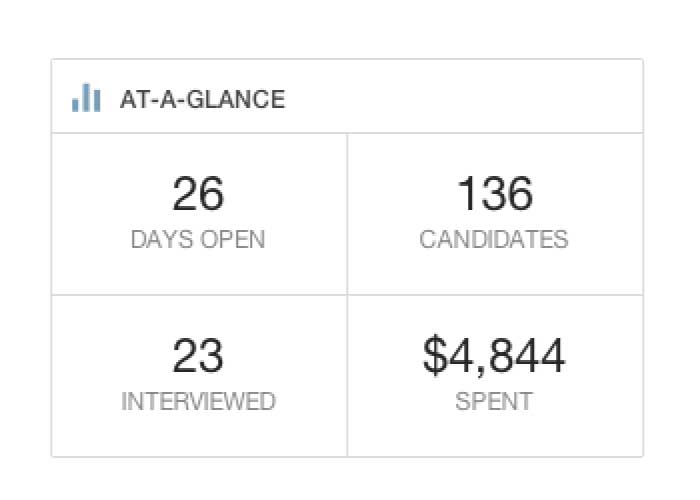Select the At-A-Glance header bar
The image size is (700, 500).
(347, 96)
